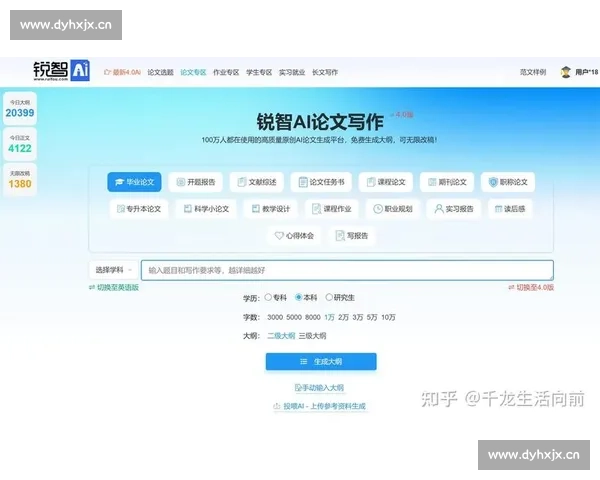
Task: Open the 作业专区 navigation tab
Action: tap(226, 72)
